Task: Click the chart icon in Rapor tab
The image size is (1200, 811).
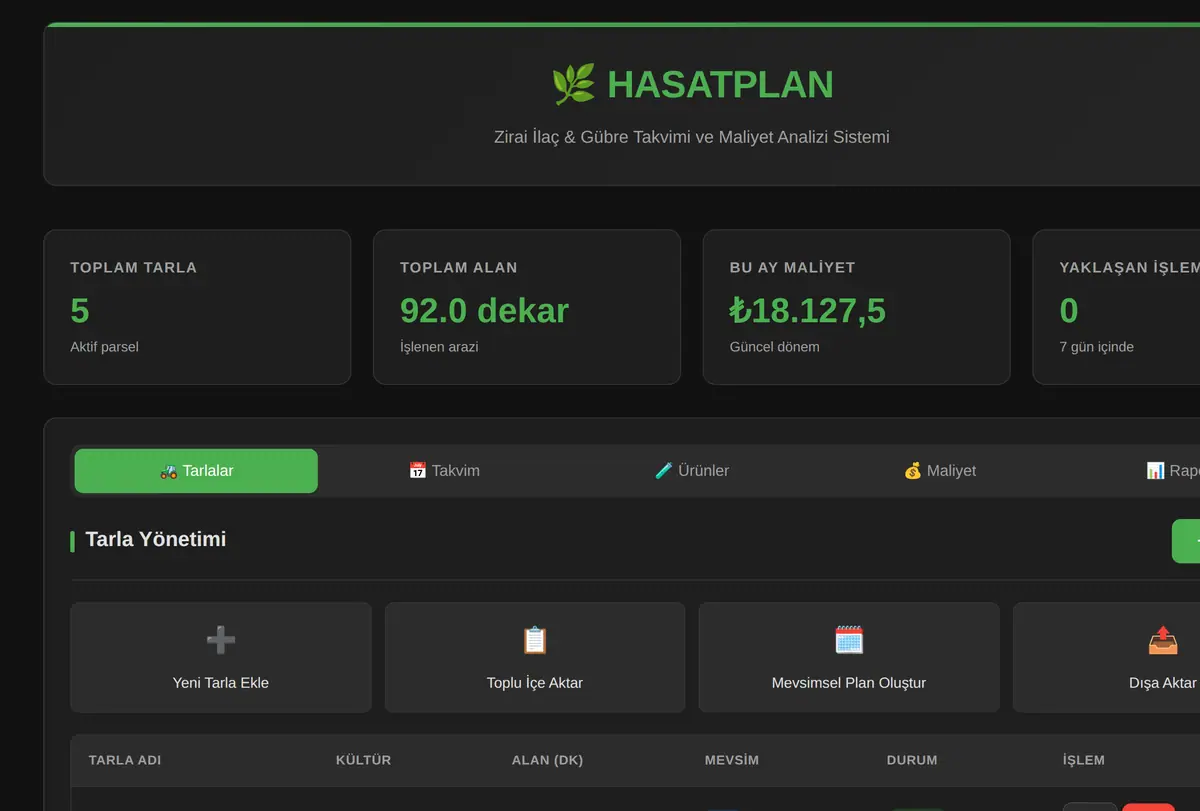Action: pos(1155,471)
